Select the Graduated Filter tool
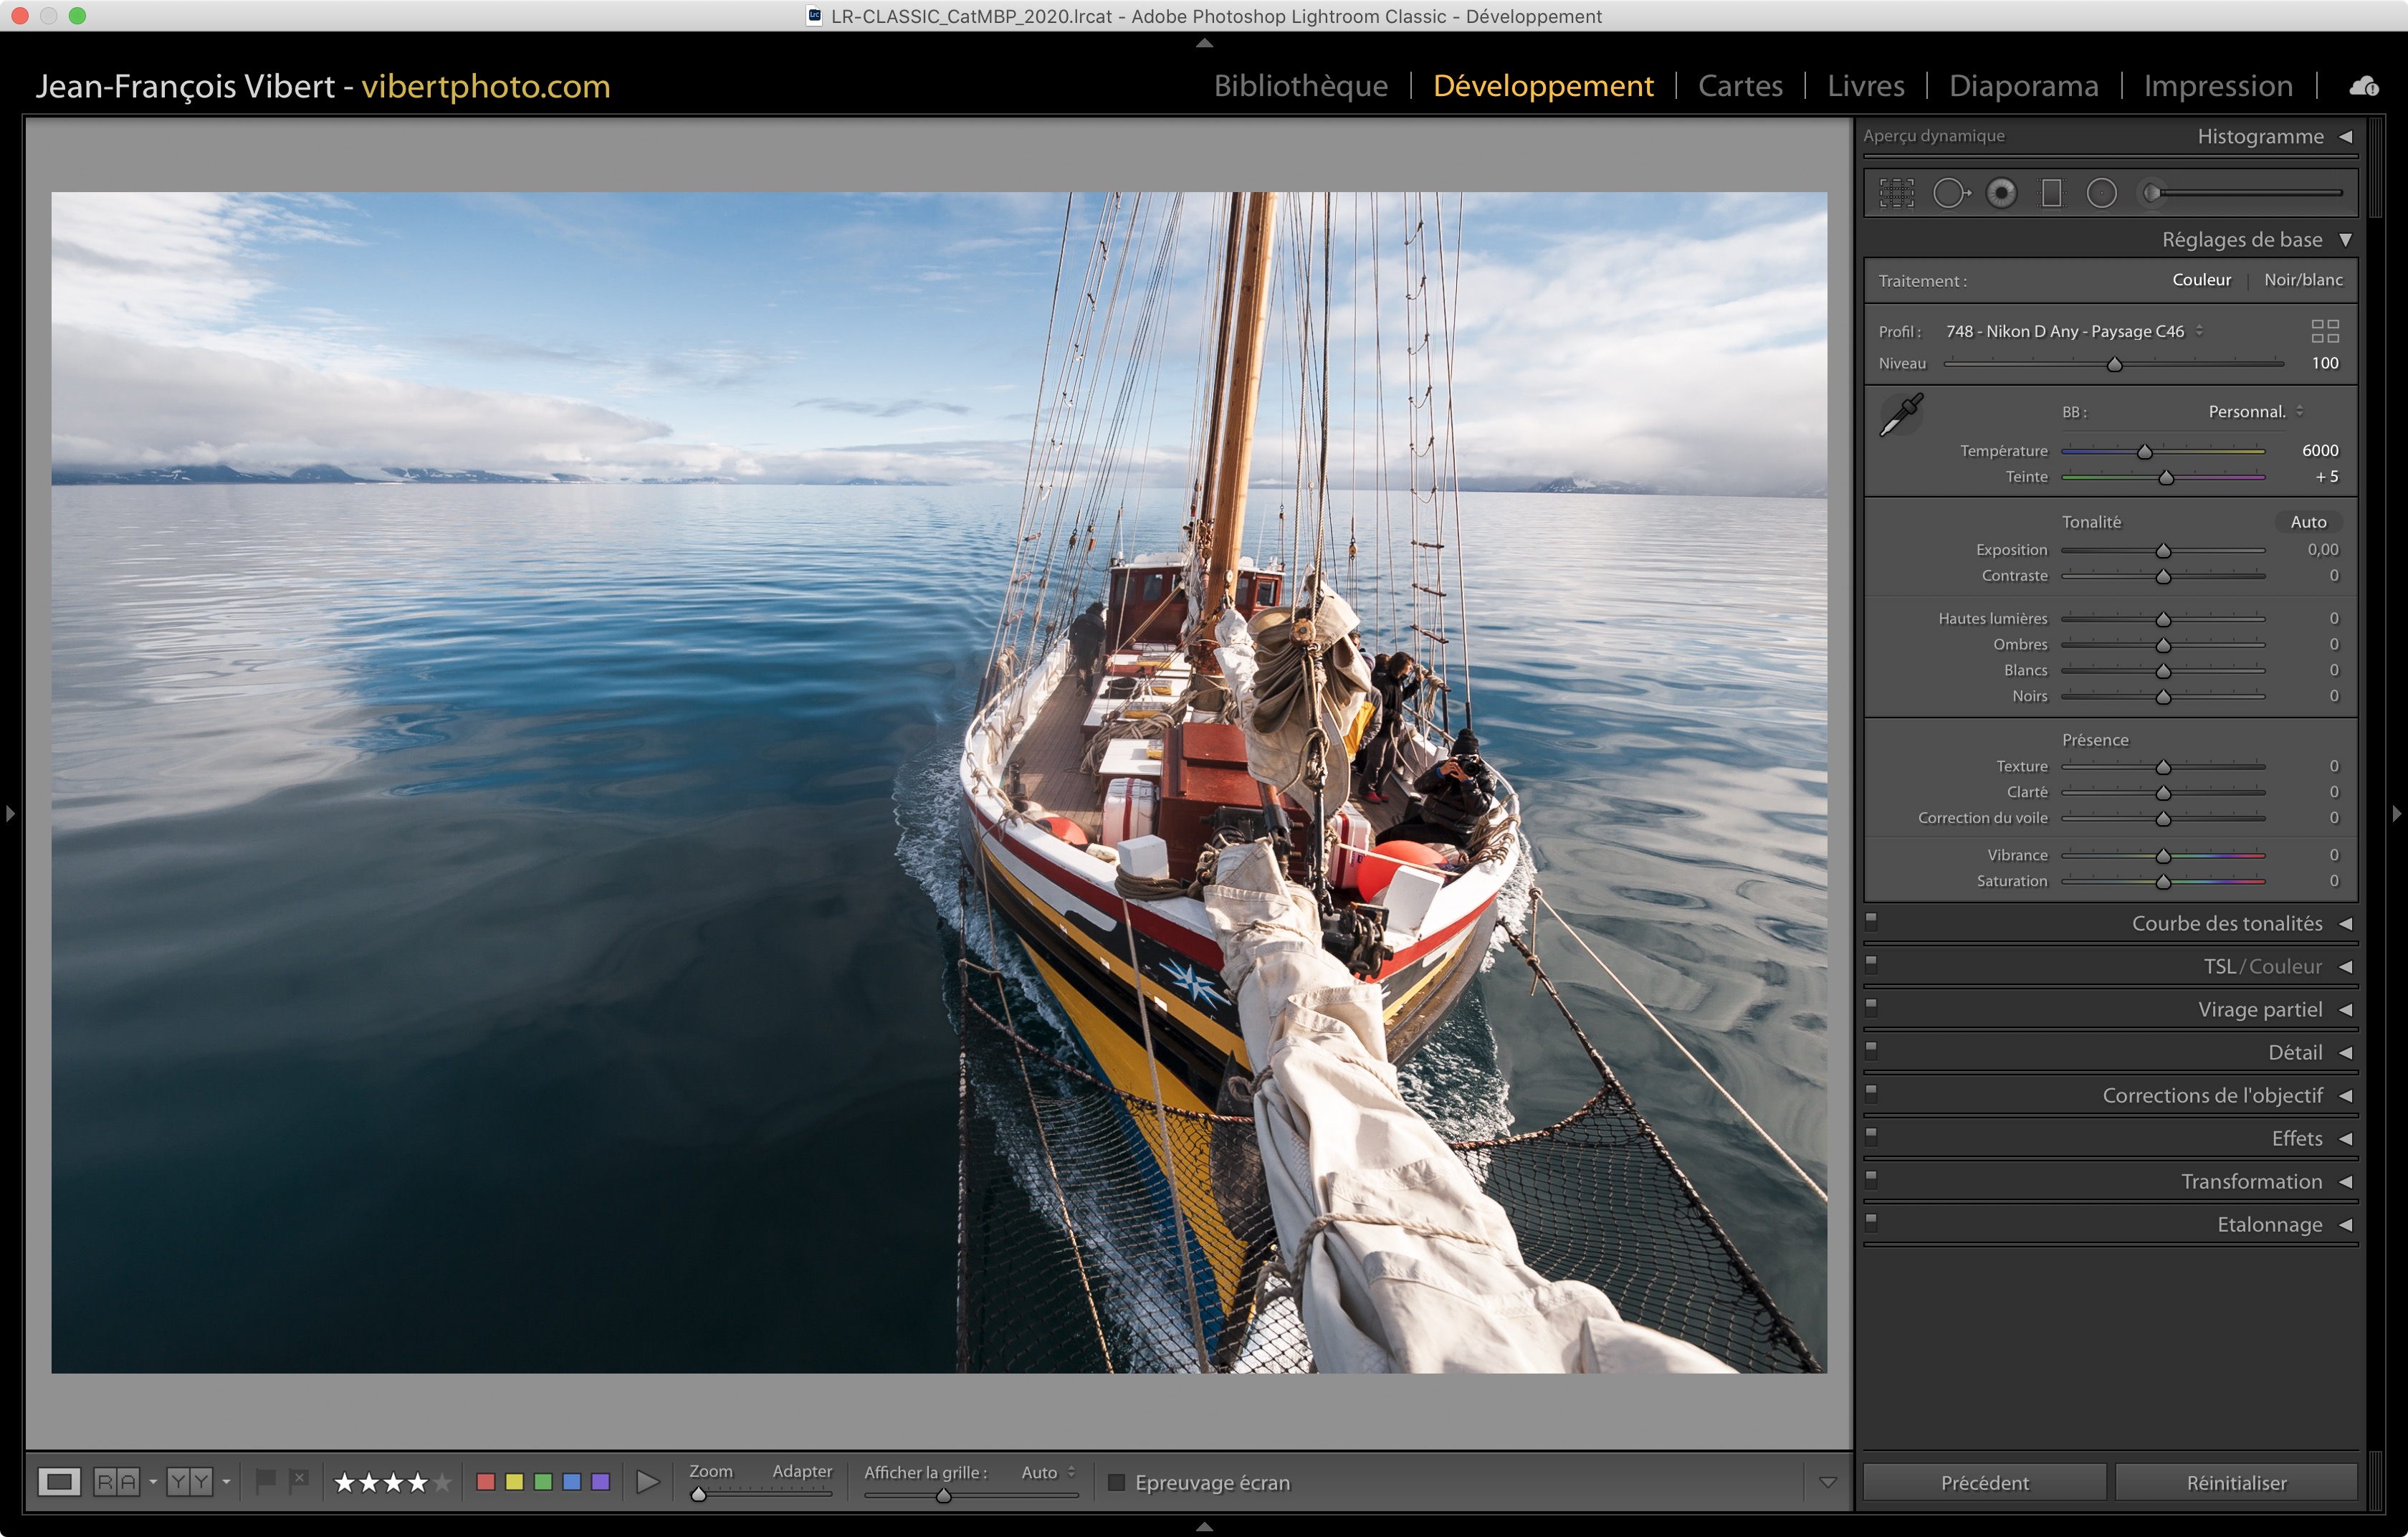Screen dimensions: 2408x1537 point(2051,193)
